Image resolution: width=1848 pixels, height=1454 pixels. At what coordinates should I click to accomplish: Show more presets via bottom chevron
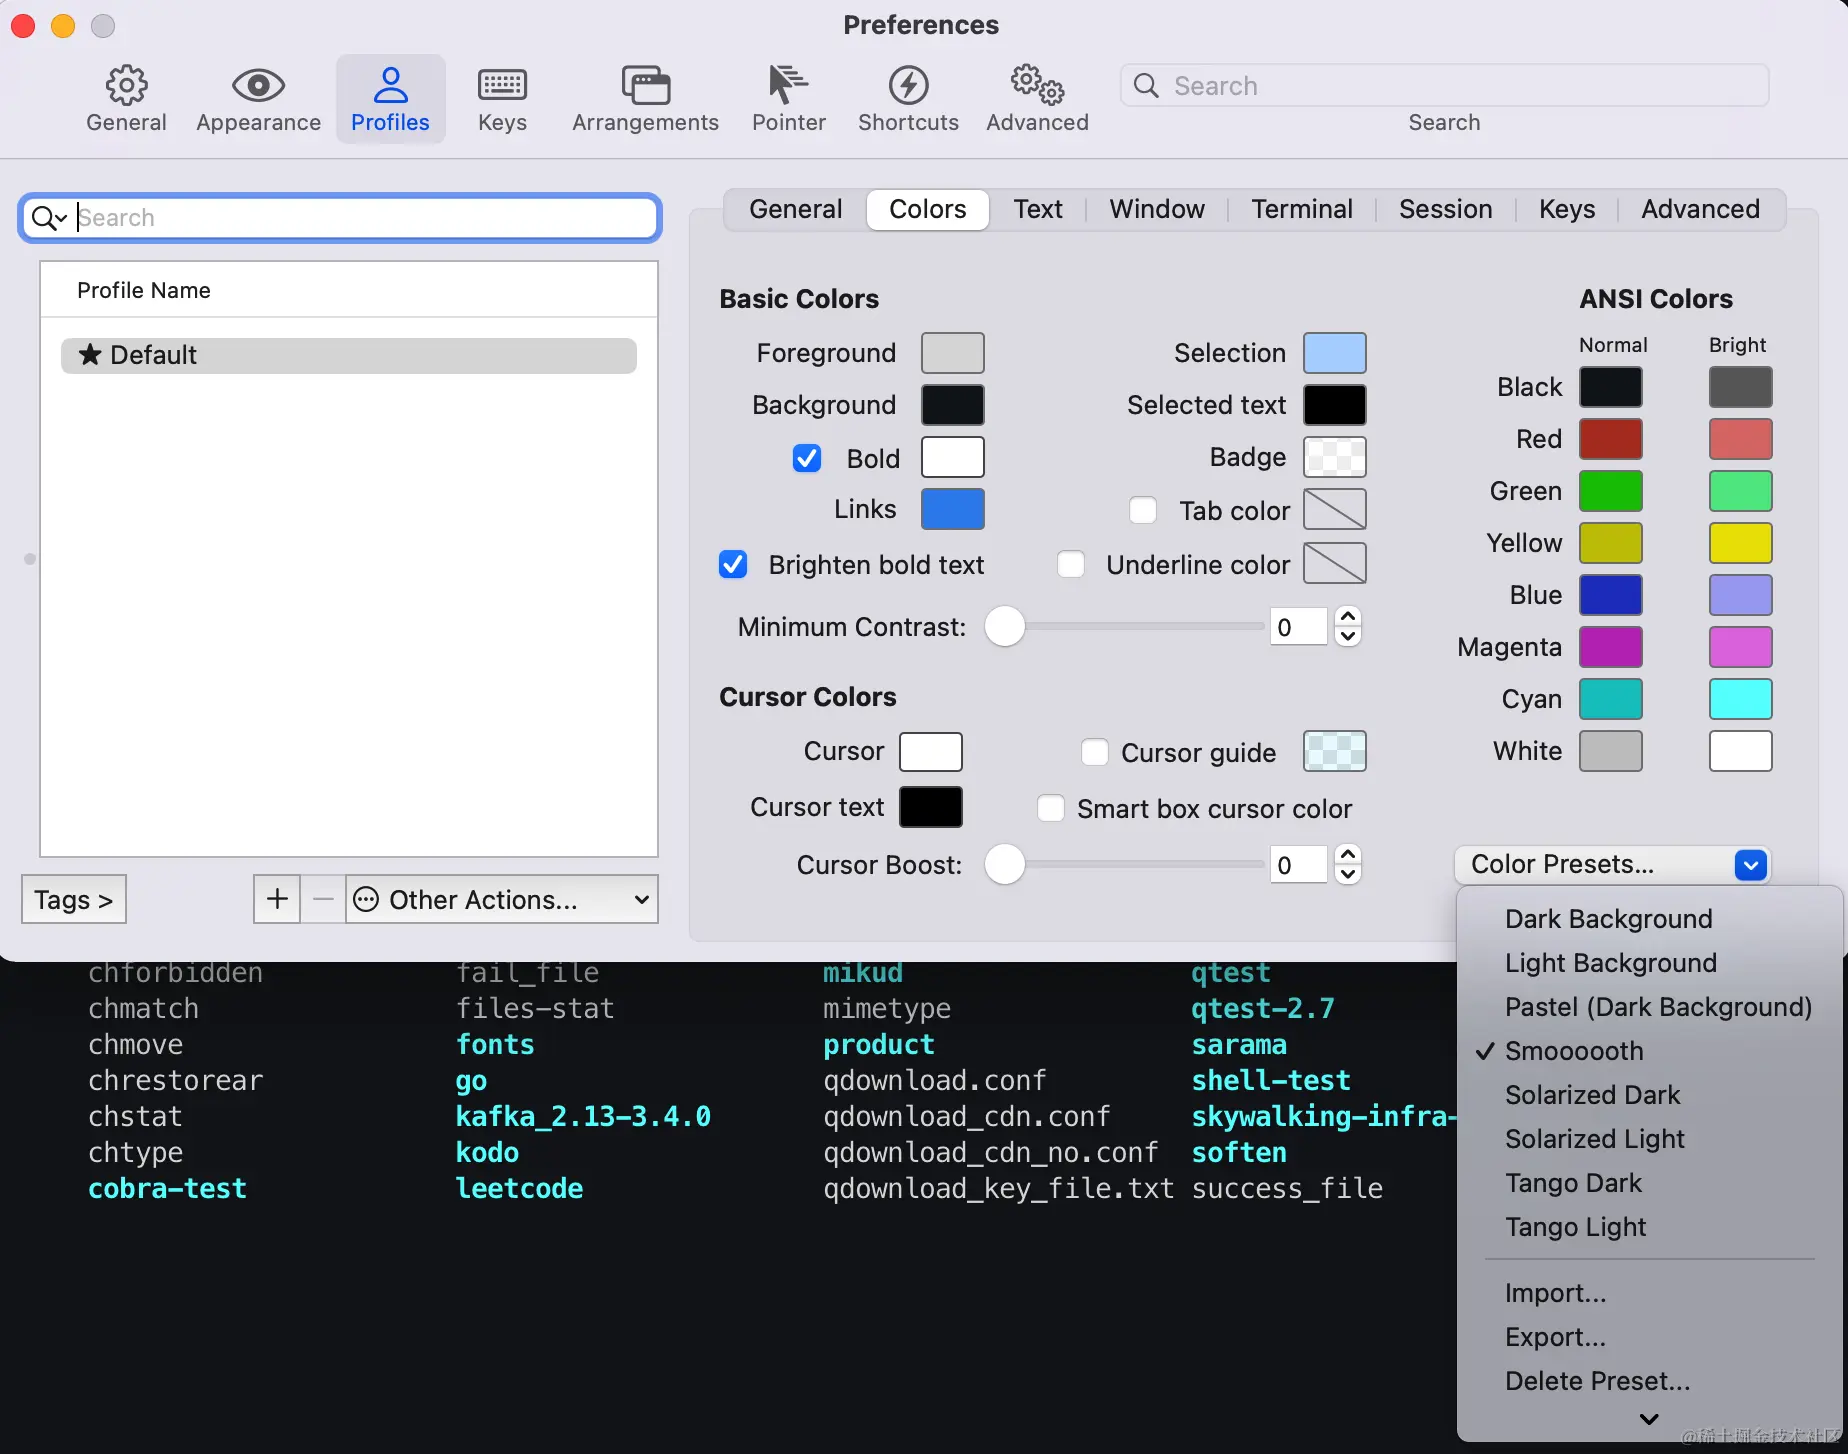point(1650,1419)
